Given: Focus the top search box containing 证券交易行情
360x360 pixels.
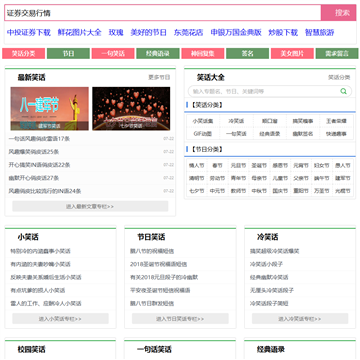Looking at the screenshot, I should coord(163,13).
